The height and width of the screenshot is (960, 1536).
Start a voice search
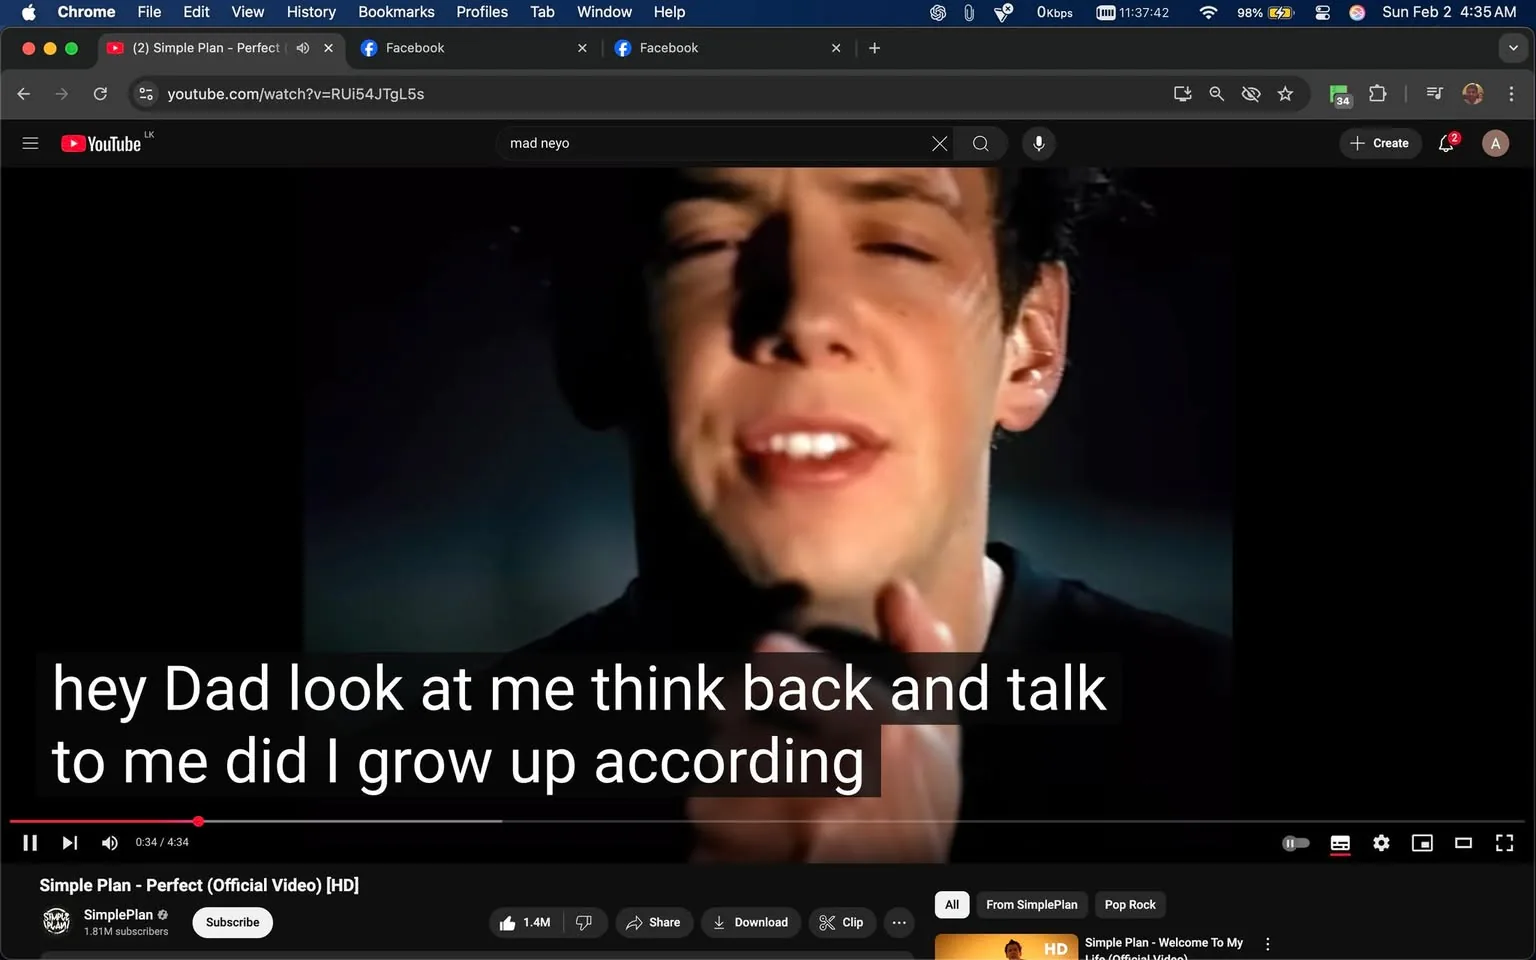(x=1038, y=143)
